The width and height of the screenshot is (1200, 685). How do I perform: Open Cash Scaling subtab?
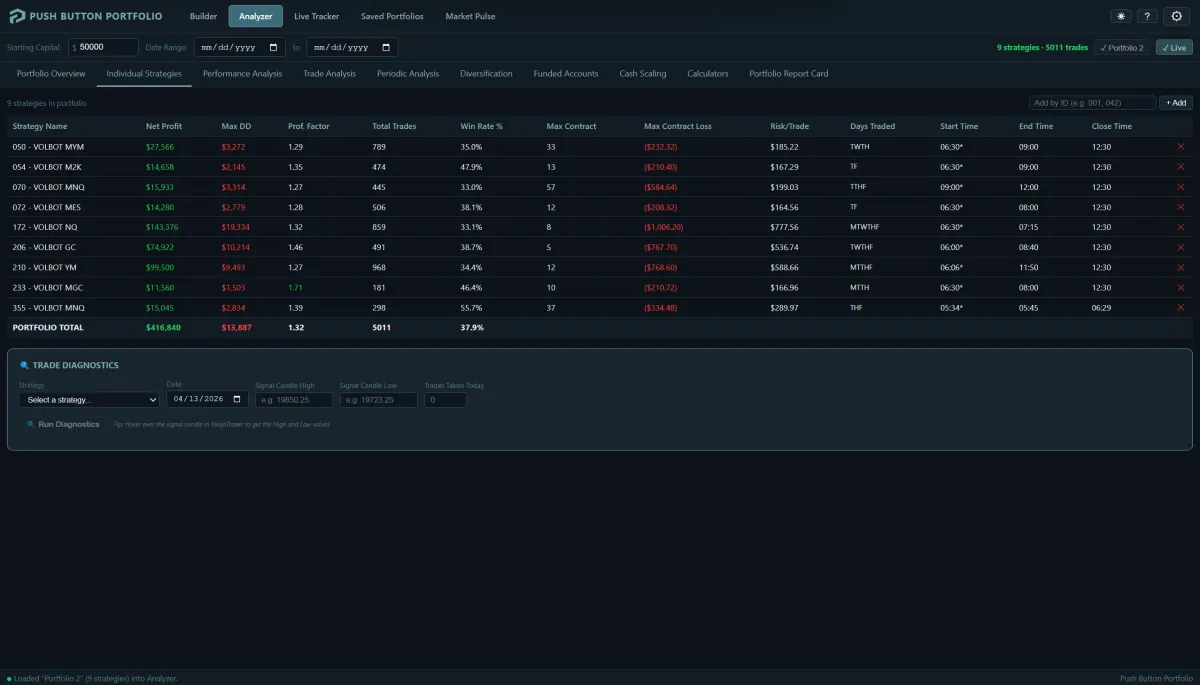point(643,74)
